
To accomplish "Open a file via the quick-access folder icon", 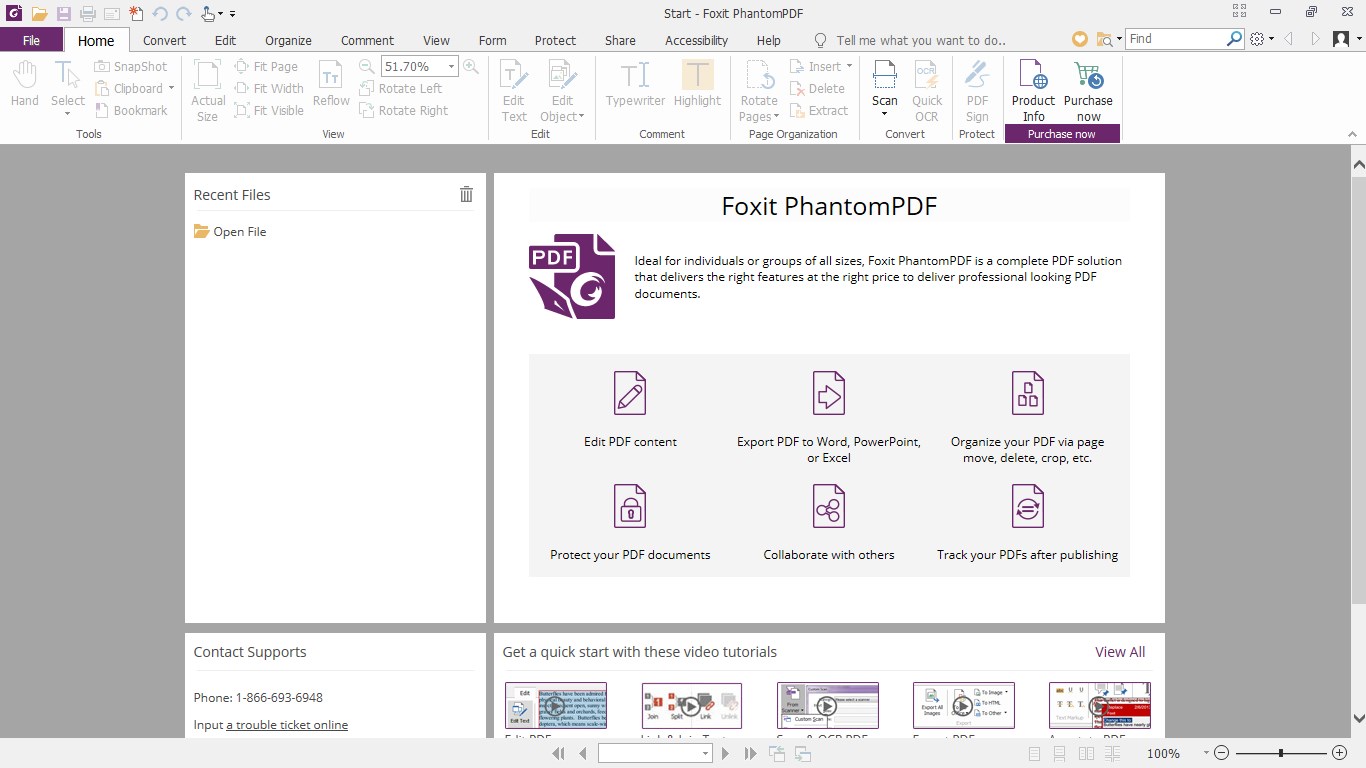I will (x=39, y=14).
